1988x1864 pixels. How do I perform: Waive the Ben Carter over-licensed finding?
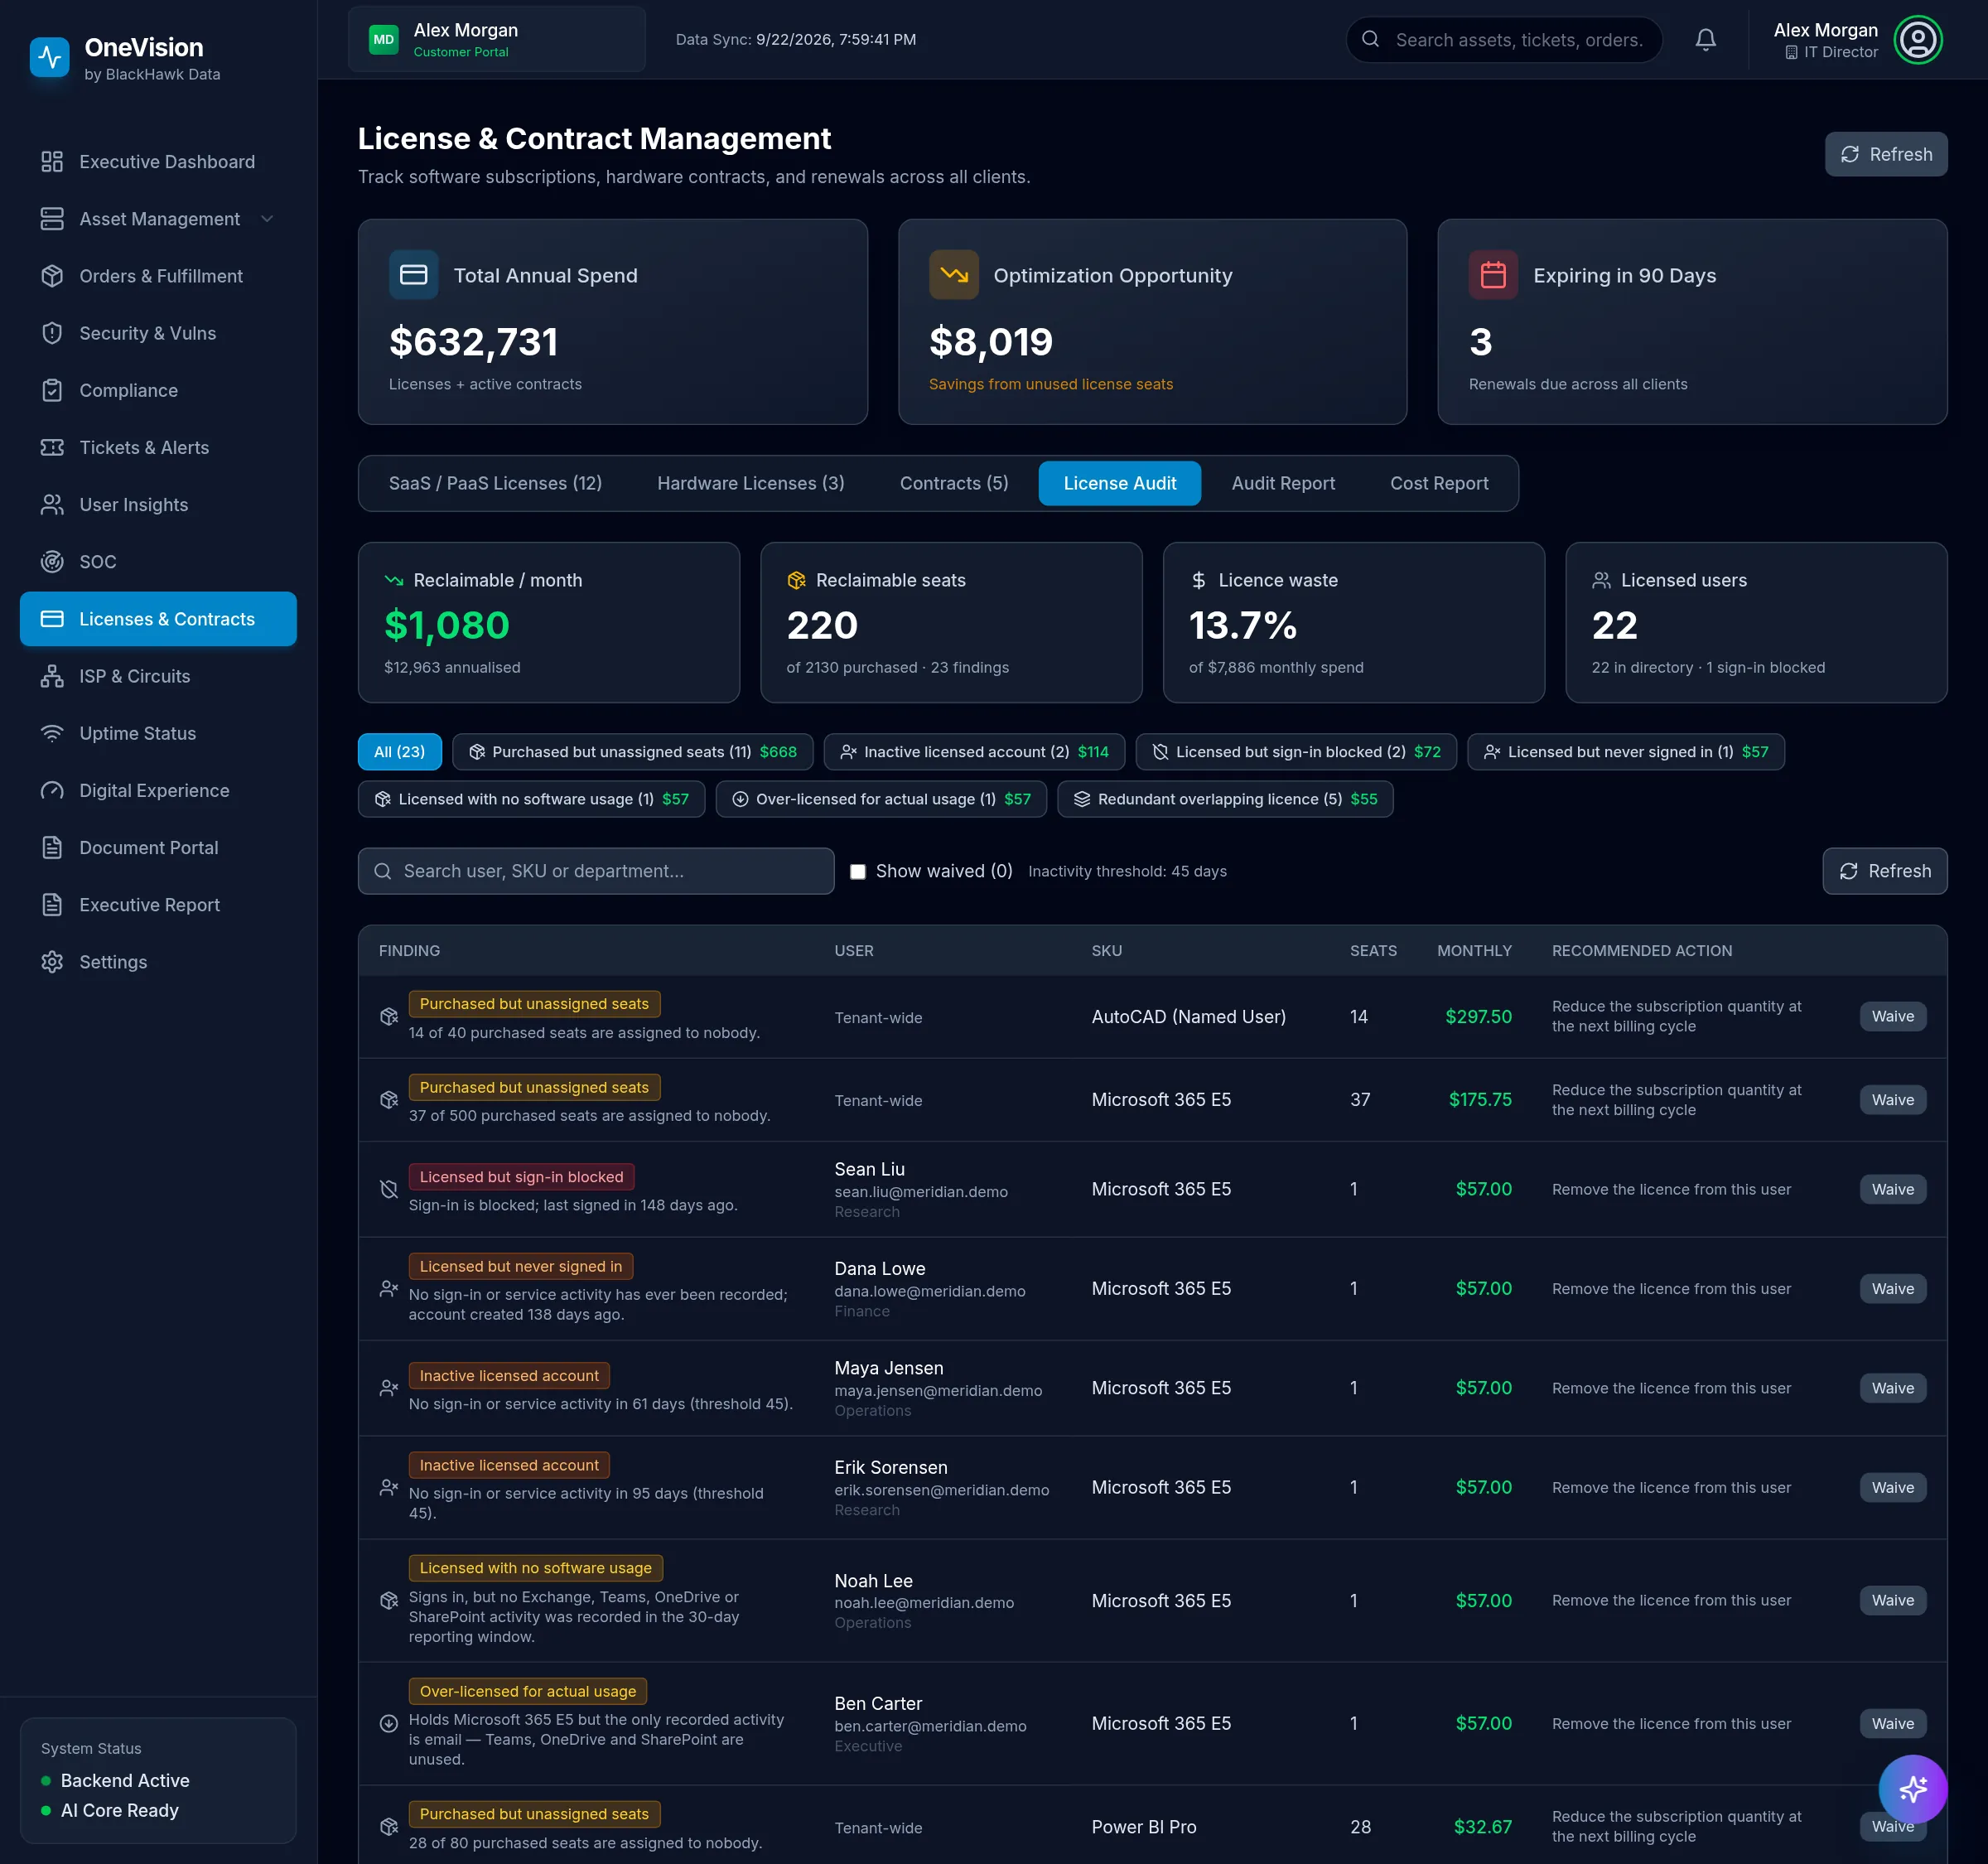click(x=1893, y=1724)
